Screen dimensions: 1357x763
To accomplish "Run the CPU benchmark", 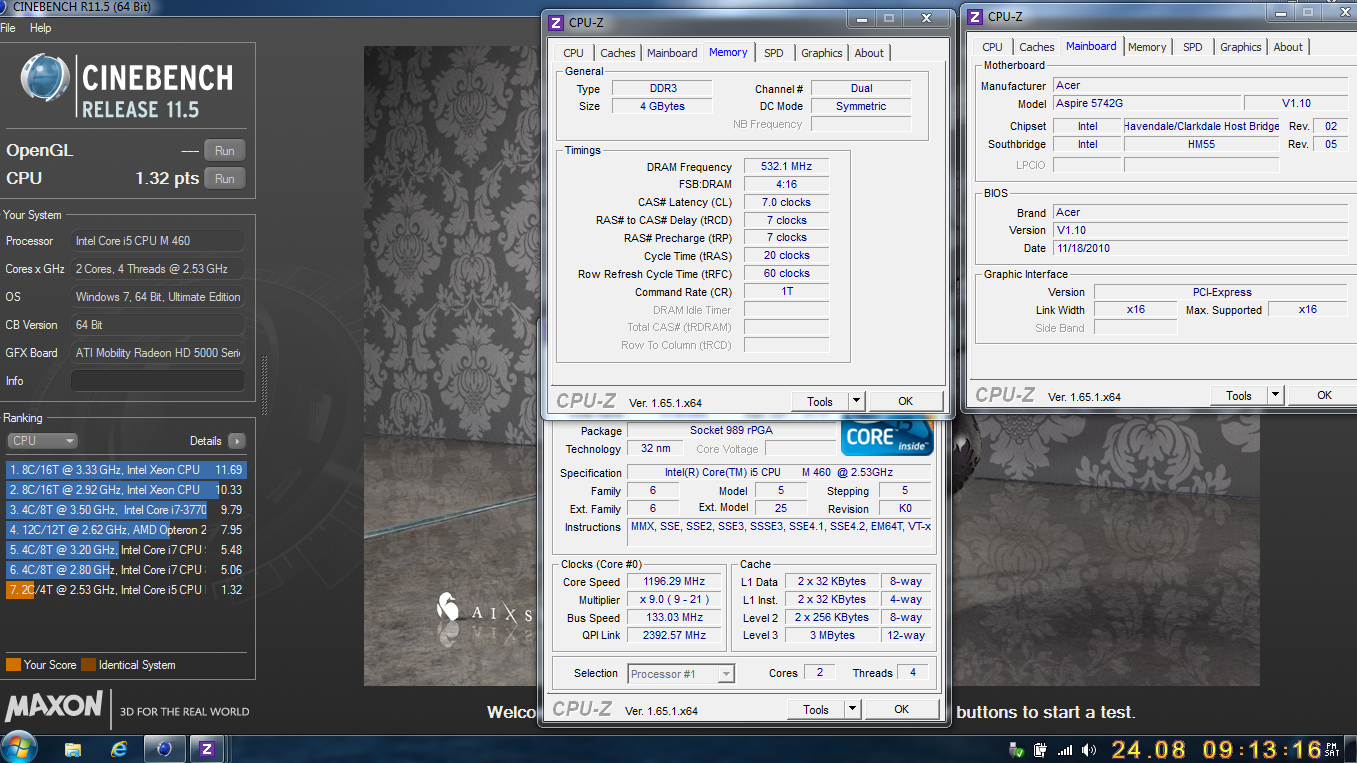I will (x=225, y=178).
